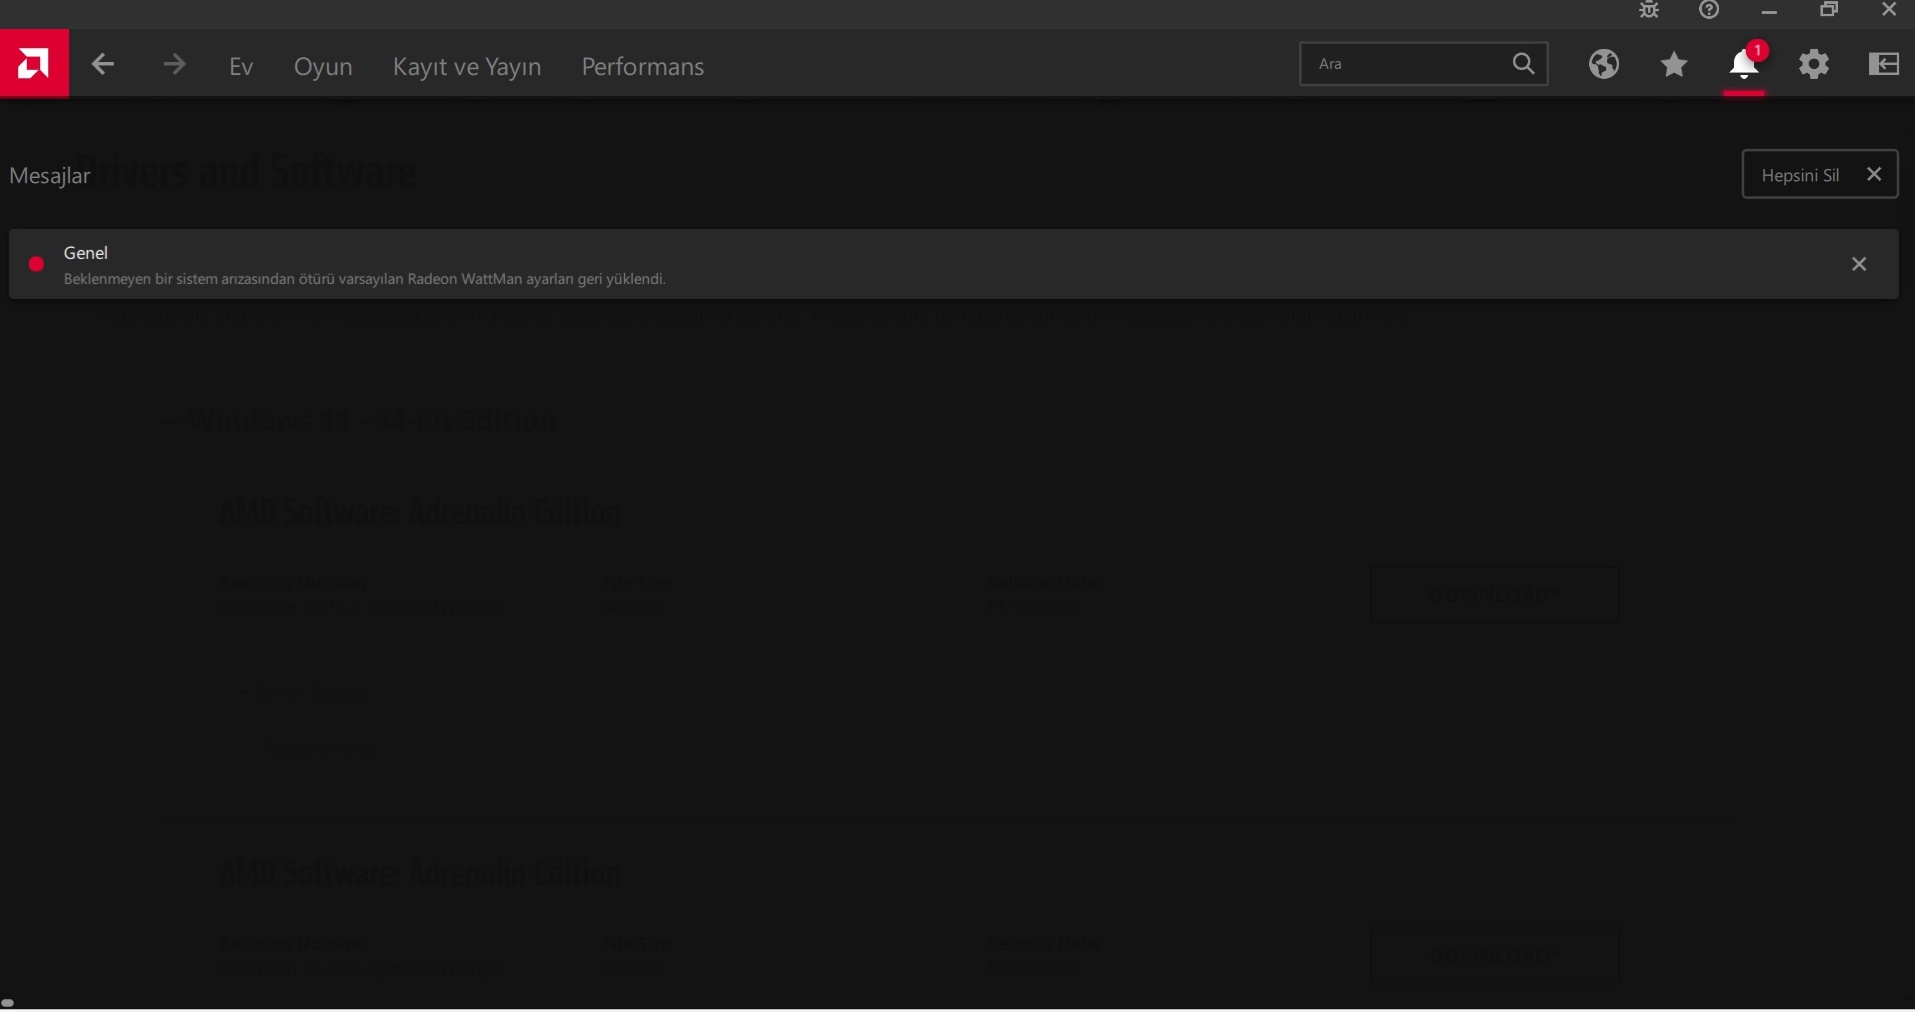The width and height of the screenshot is (1915, 1012).
Task: Click the magnifier search icon
Action: tap(1525, 64)
